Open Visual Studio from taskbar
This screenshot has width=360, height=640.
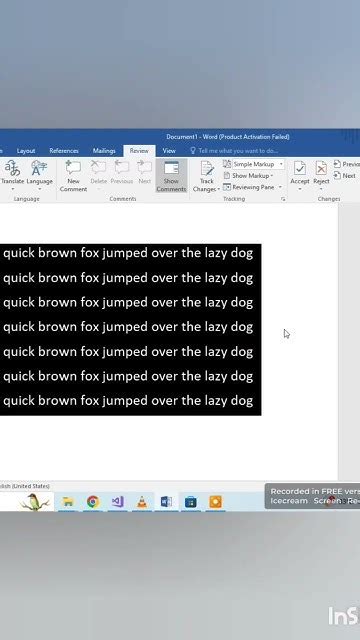pos(117,502)
